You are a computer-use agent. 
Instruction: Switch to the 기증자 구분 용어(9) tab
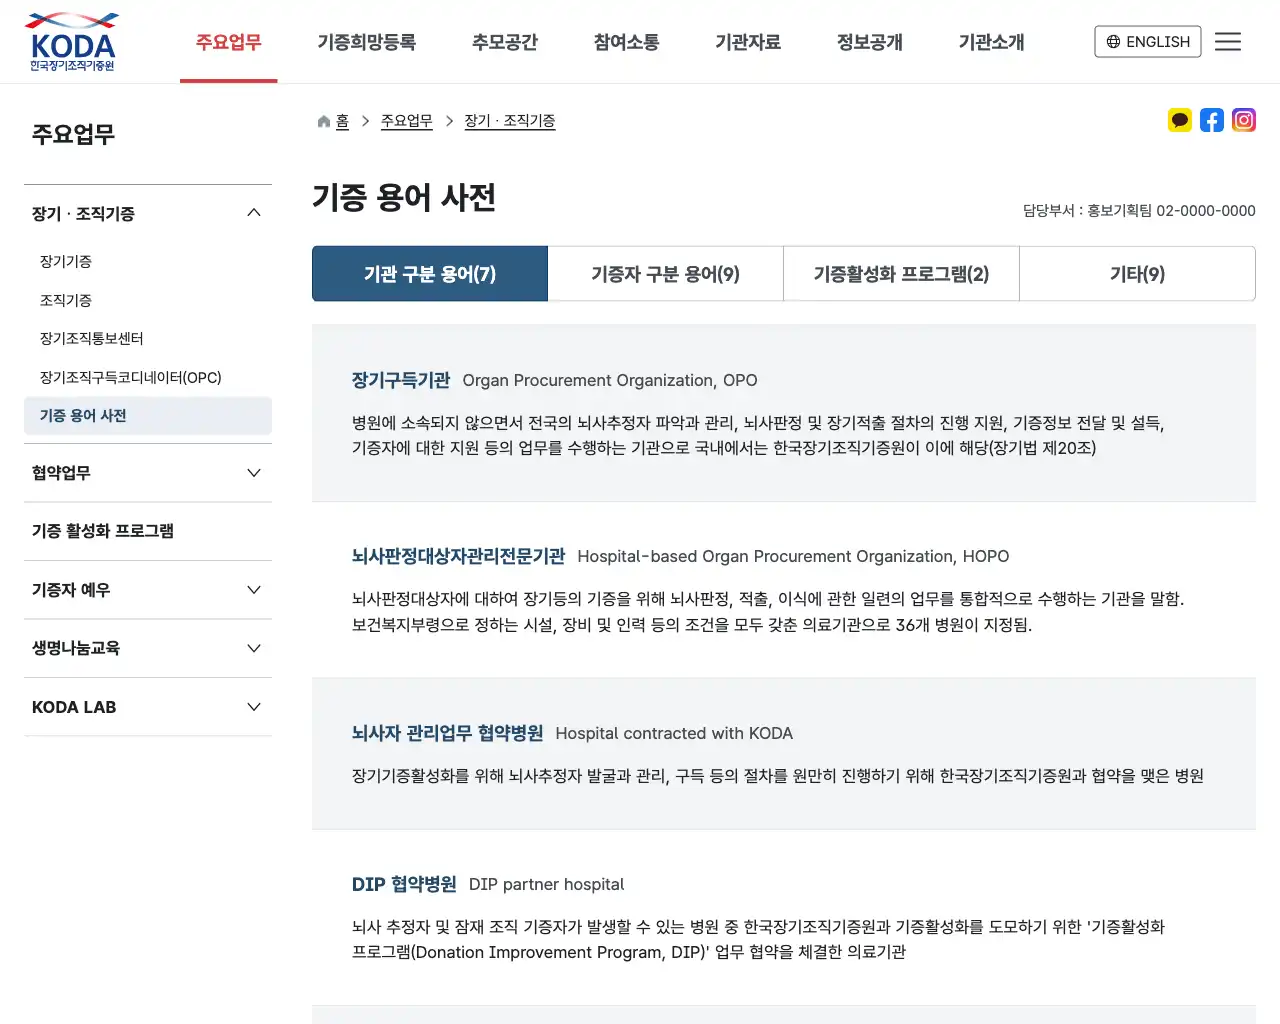(x=665, y=273)
